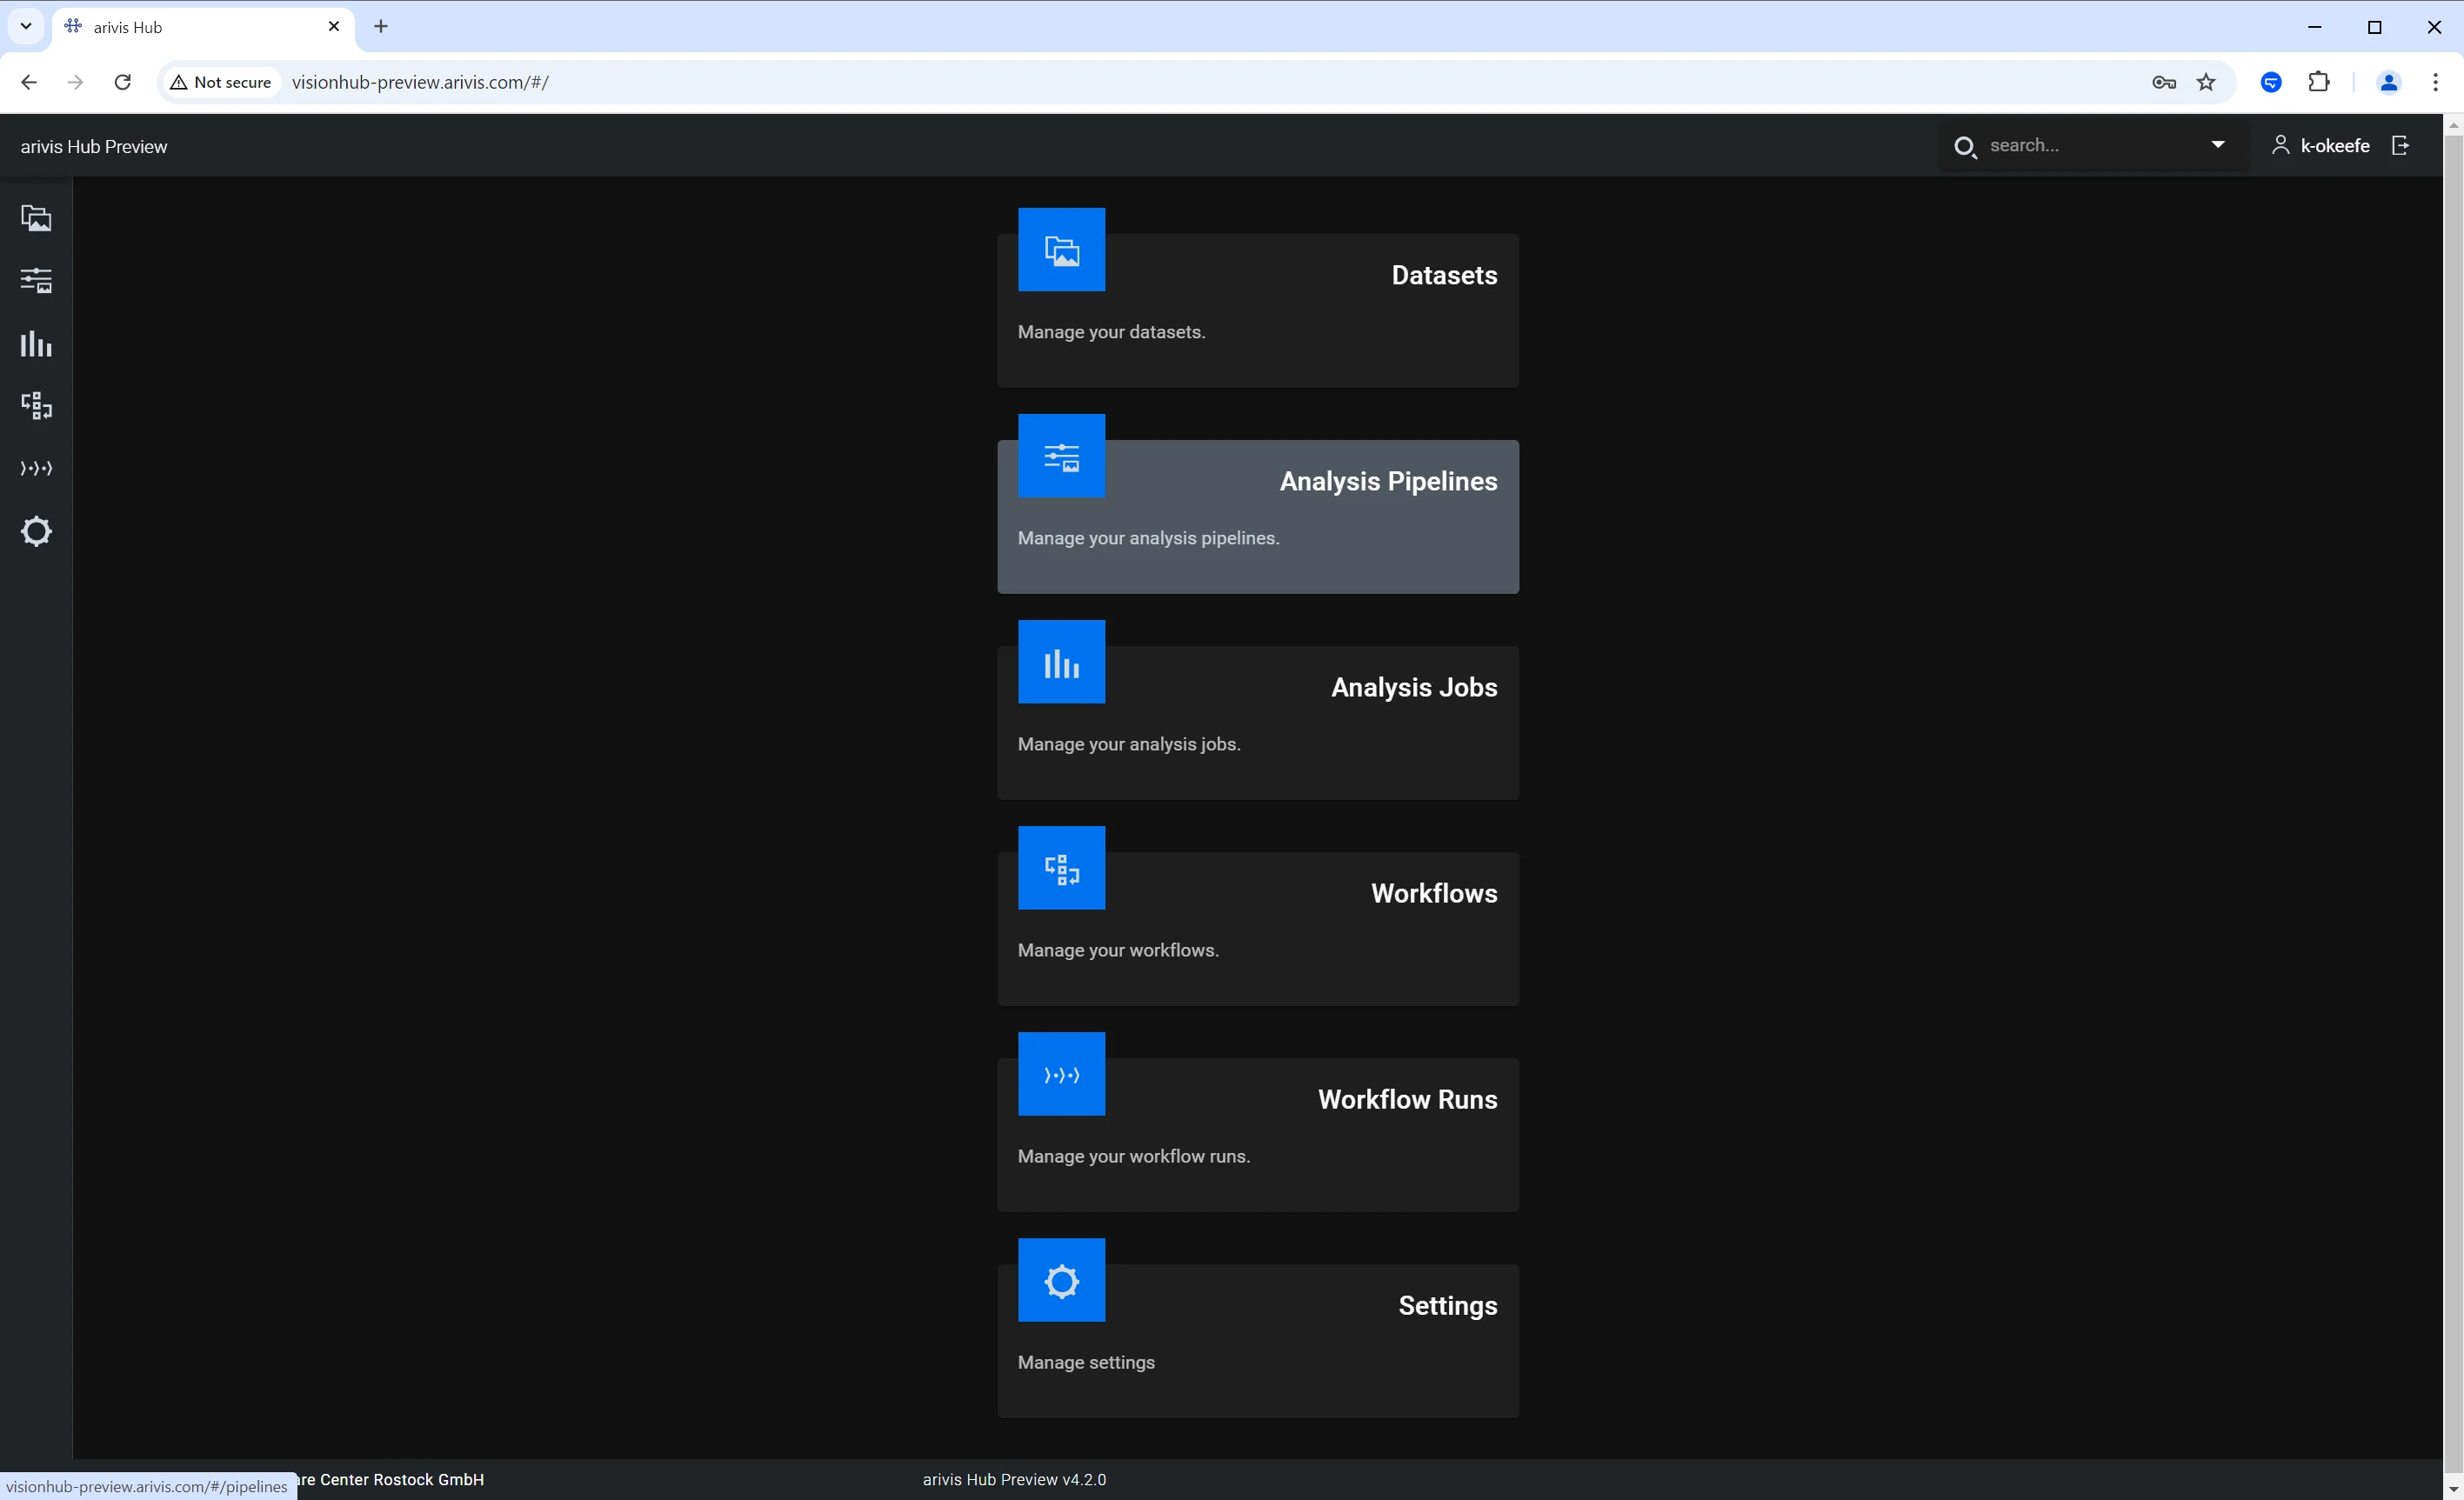
Task: Click the search magnifier icon
Action: coord(1965,147)
